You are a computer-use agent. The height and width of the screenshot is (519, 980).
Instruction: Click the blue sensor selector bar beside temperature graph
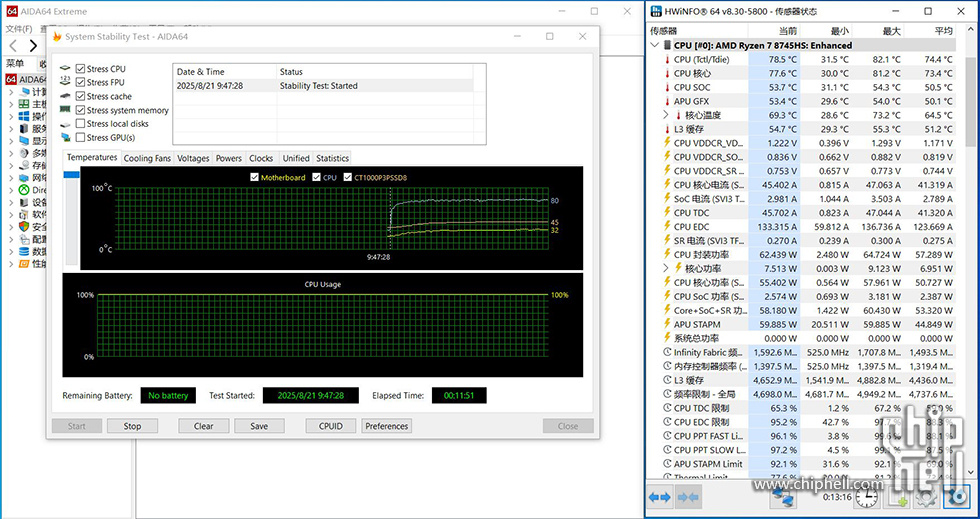coord(71,174)
